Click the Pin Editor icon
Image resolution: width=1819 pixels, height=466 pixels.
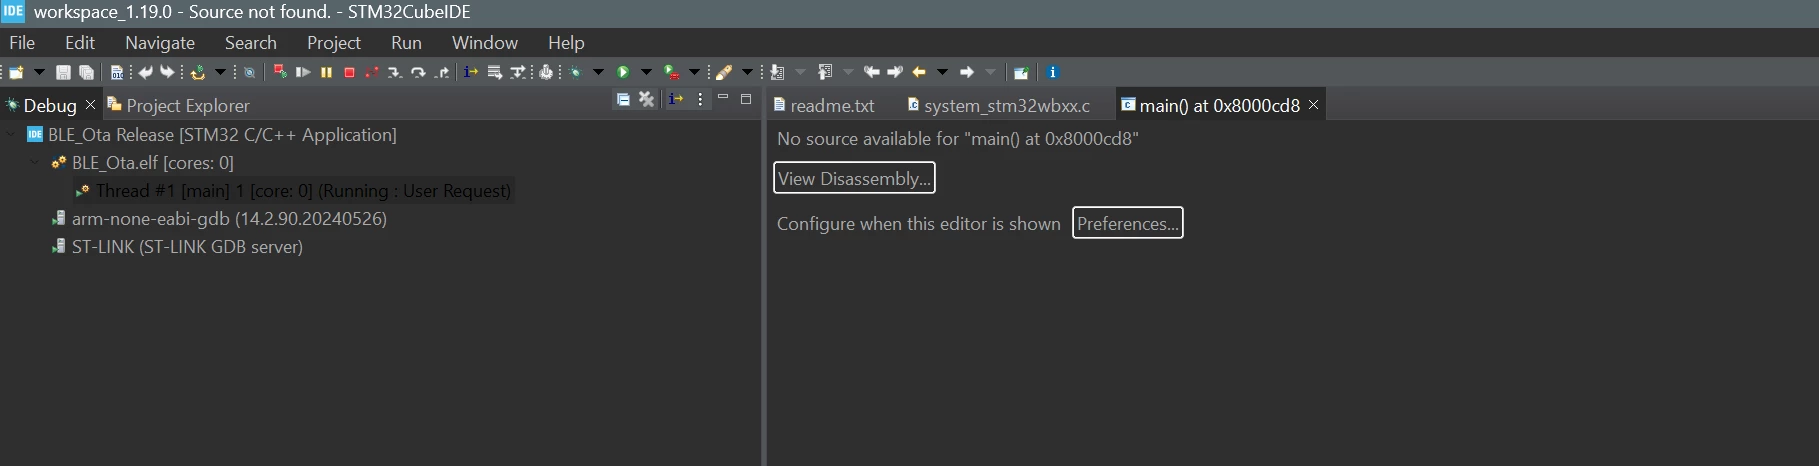coord(1021,72)
